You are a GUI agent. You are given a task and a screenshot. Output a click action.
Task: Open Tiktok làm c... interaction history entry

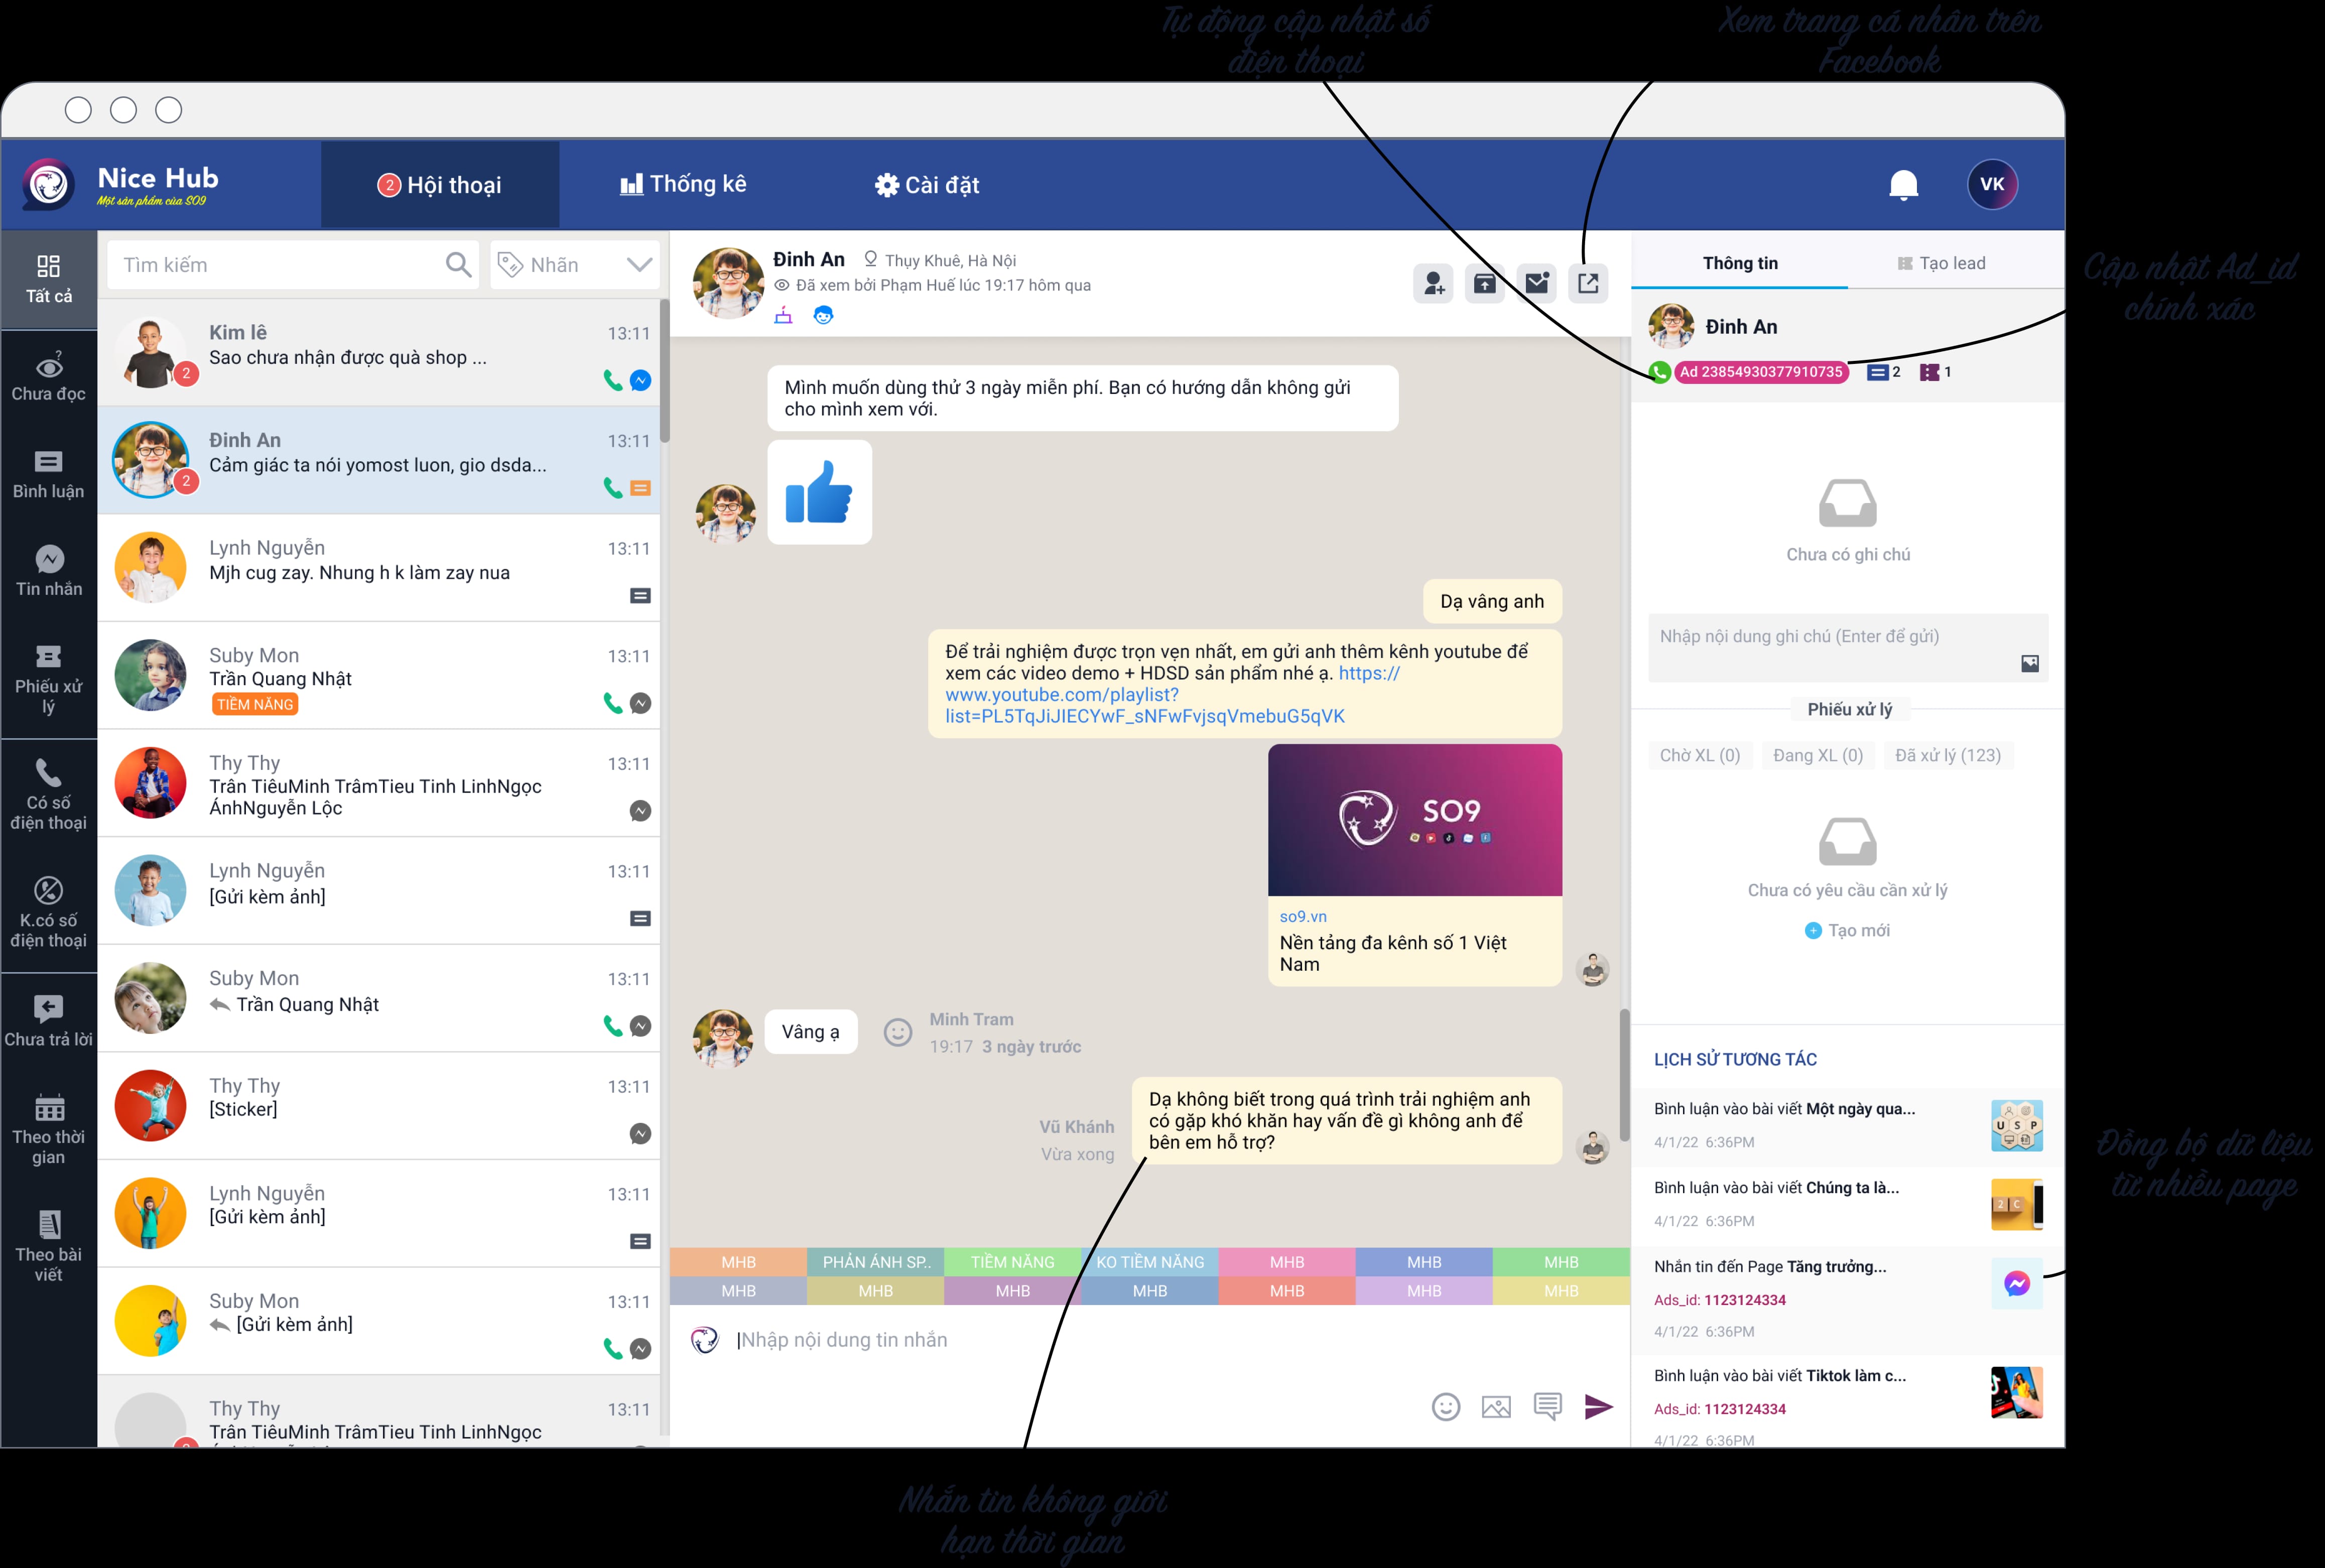pos(1847,1400)
